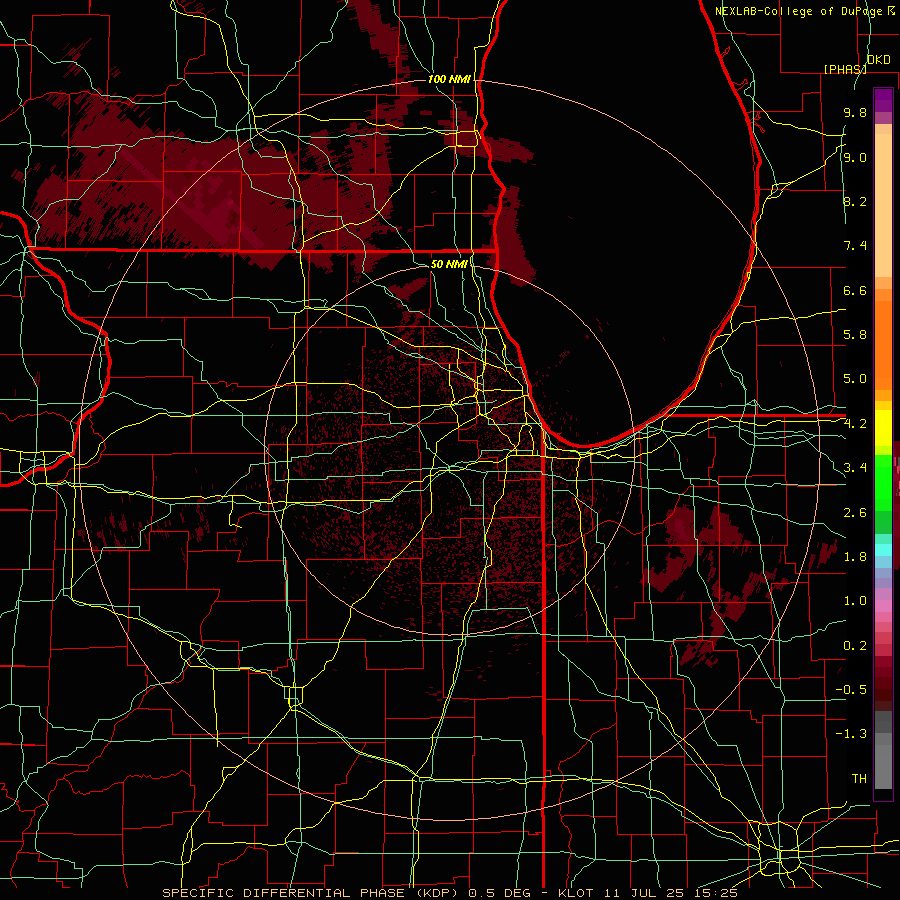The height and width of the screenshot is (900, 900).
Task: Click the DKD label above the legend
Action: [879, 60]
